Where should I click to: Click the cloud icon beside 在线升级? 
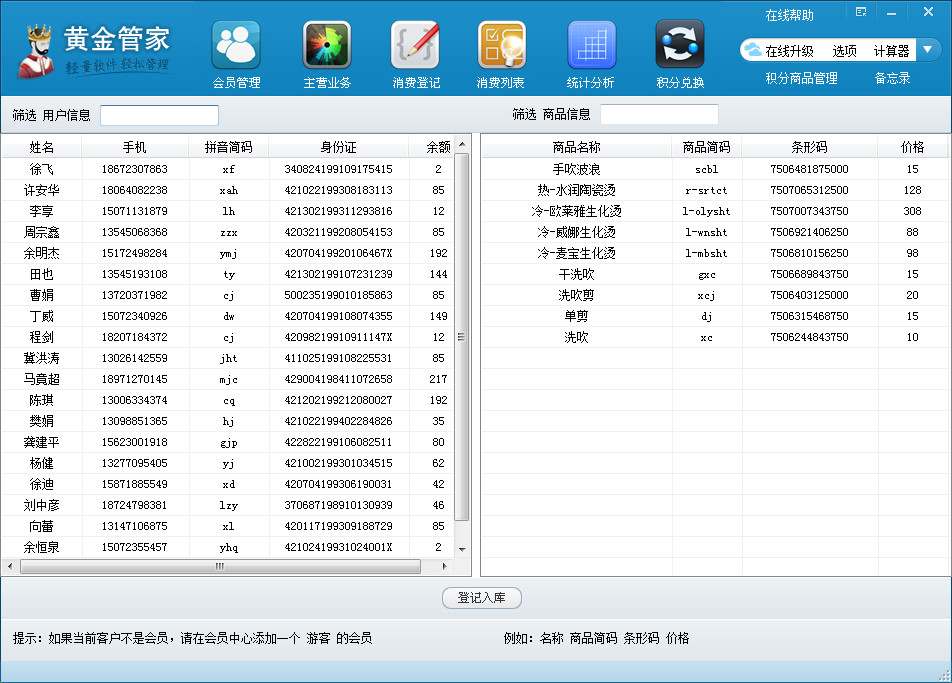[753, 50]
